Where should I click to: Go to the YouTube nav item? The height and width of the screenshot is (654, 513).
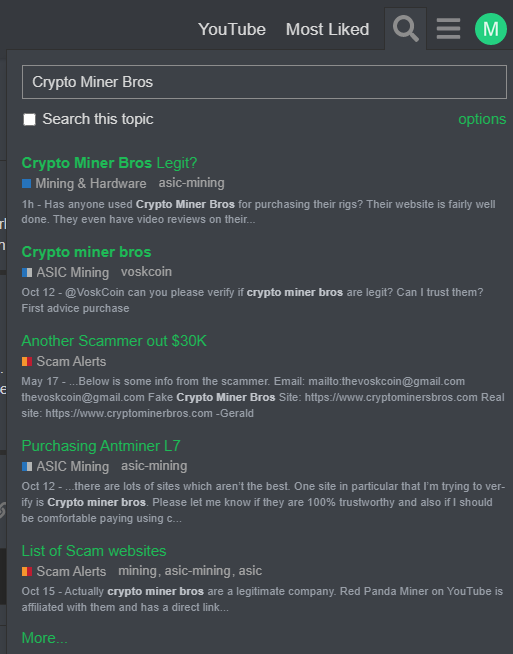click(231, 29)
